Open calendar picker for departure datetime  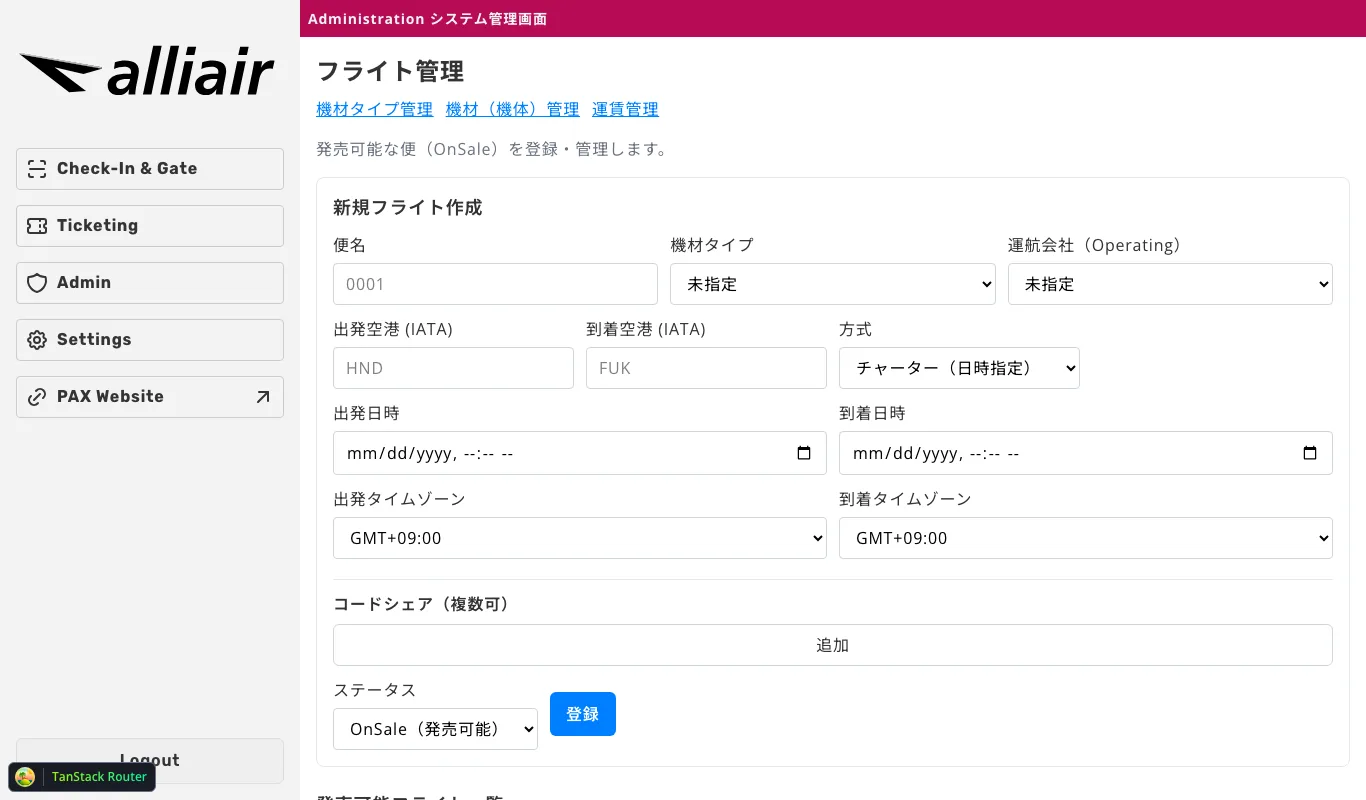click(x=804, y=453)
